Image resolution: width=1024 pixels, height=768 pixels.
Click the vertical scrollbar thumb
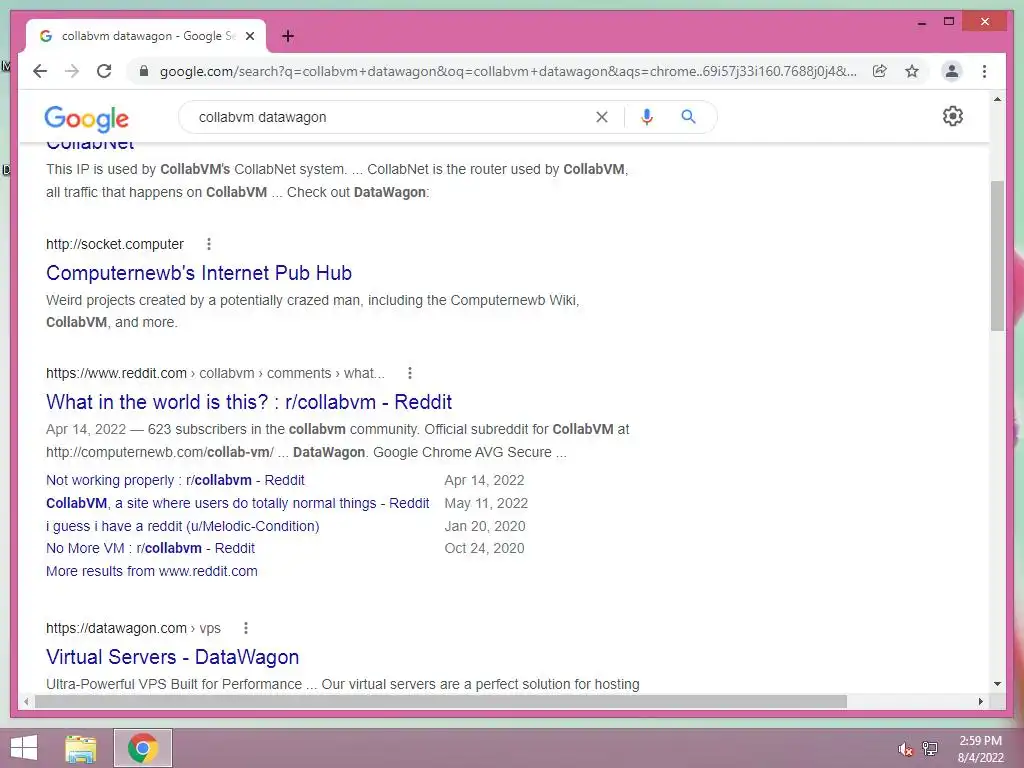(997, 256)
